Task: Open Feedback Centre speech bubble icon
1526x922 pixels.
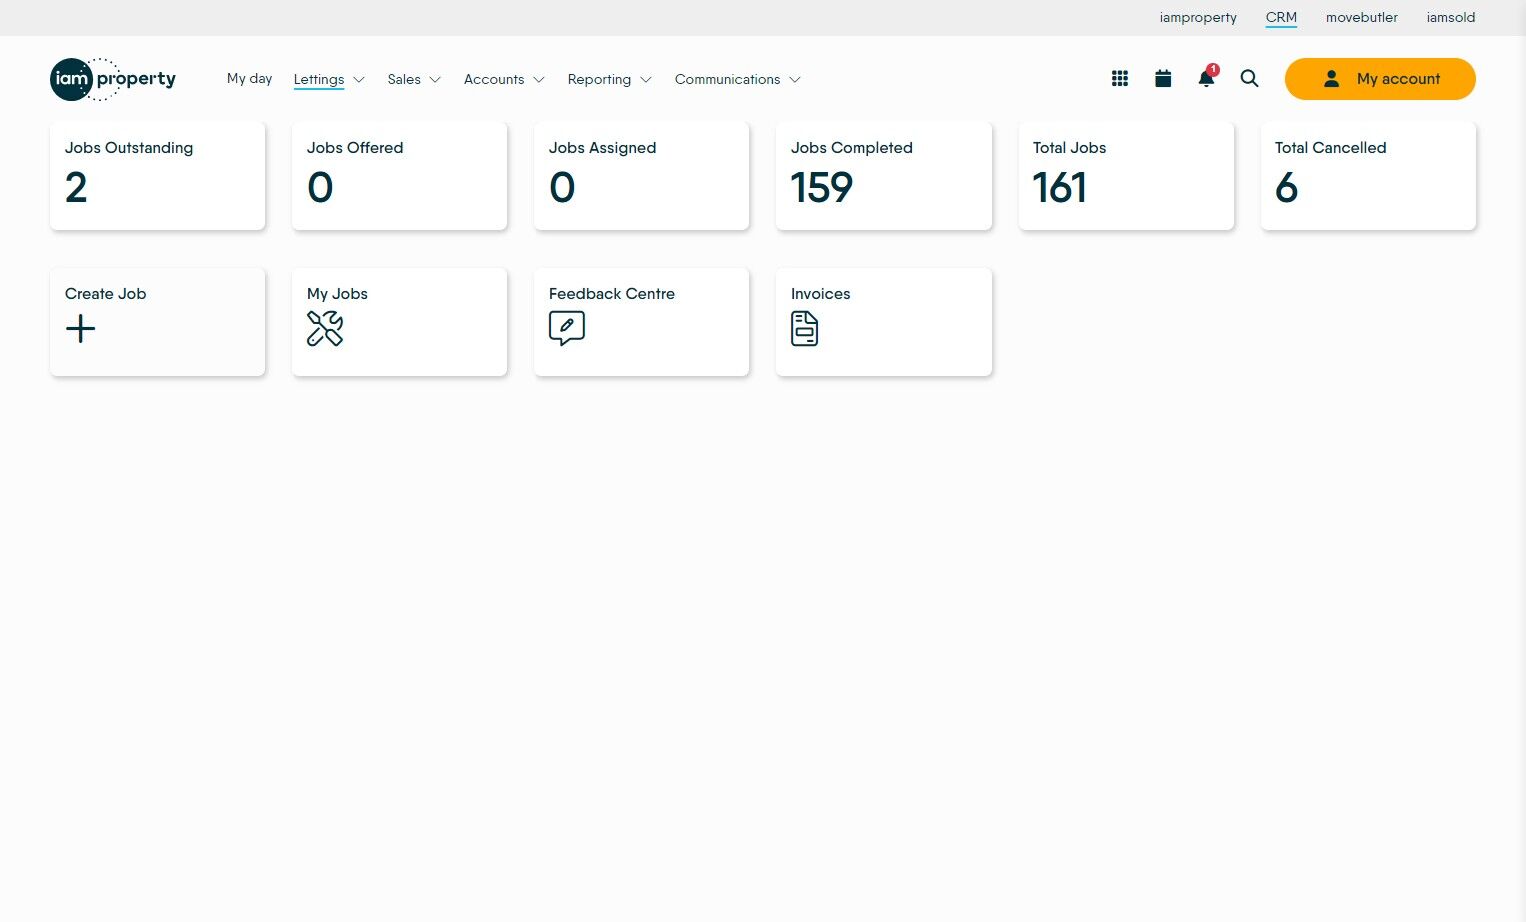Action: [567, 328]
